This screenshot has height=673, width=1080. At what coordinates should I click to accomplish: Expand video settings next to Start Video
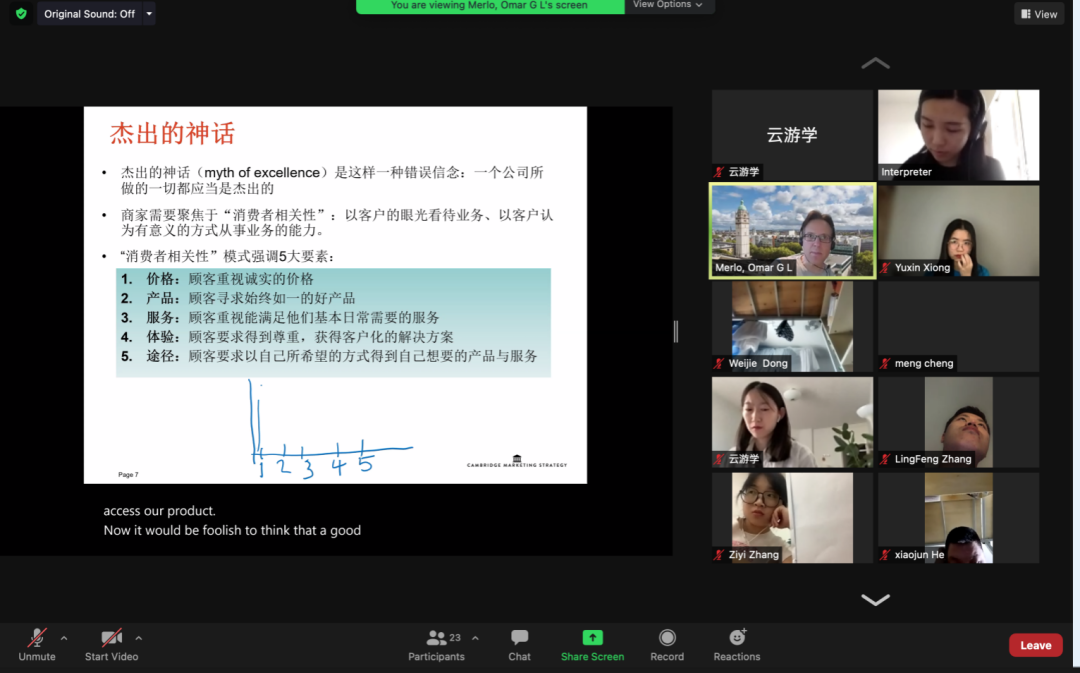pos(139,639)
